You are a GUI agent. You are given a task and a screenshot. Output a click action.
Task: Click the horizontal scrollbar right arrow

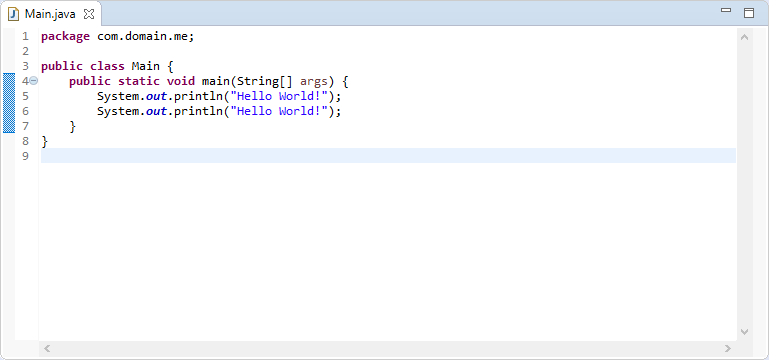tap(728, 348)
